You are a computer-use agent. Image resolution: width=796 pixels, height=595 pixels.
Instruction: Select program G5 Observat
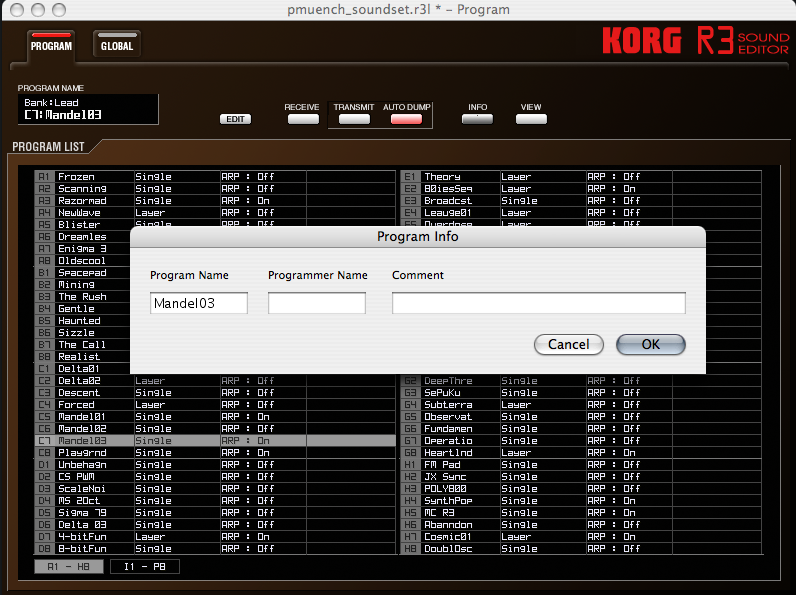point(581,417)
